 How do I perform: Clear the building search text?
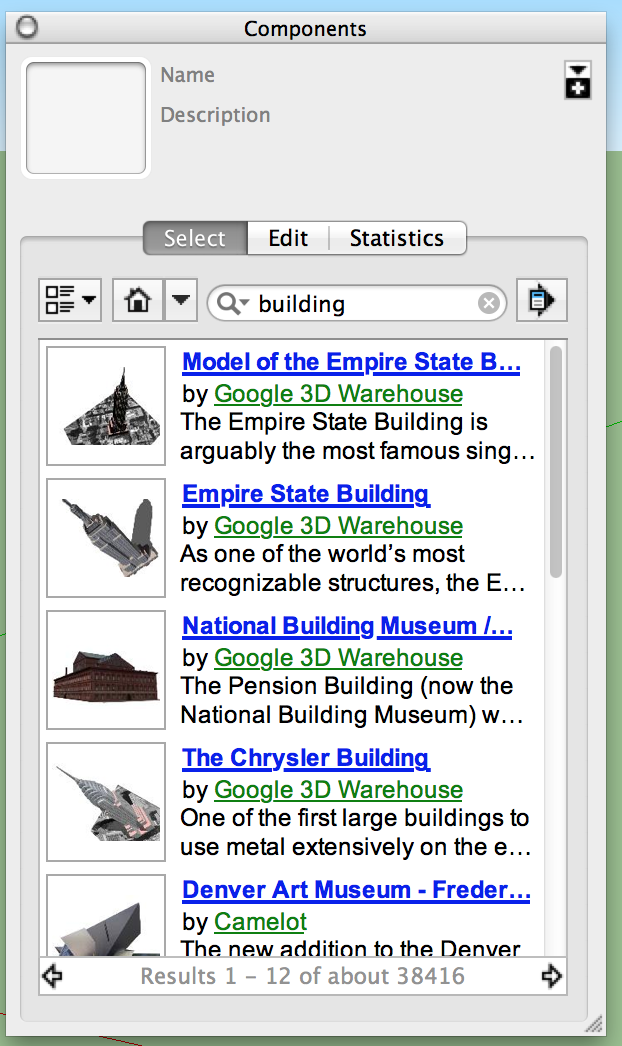[489, 304]
